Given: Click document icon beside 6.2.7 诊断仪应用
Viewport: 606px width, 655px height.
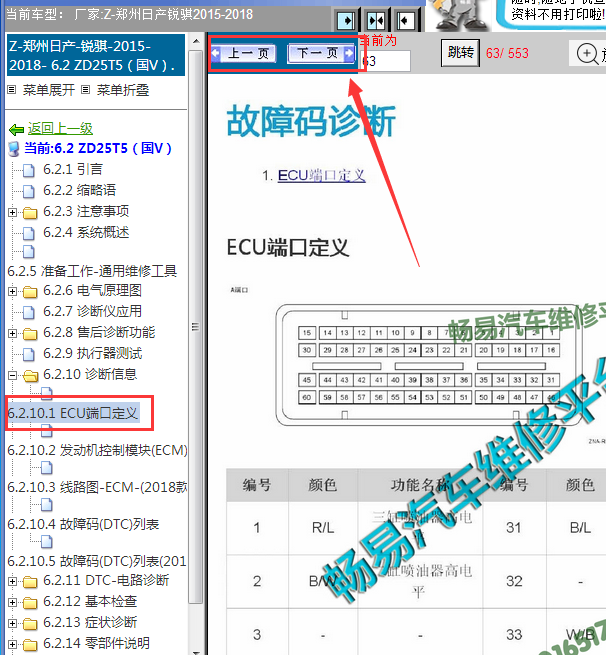Looking at the screenshot, I should (29, 312).
